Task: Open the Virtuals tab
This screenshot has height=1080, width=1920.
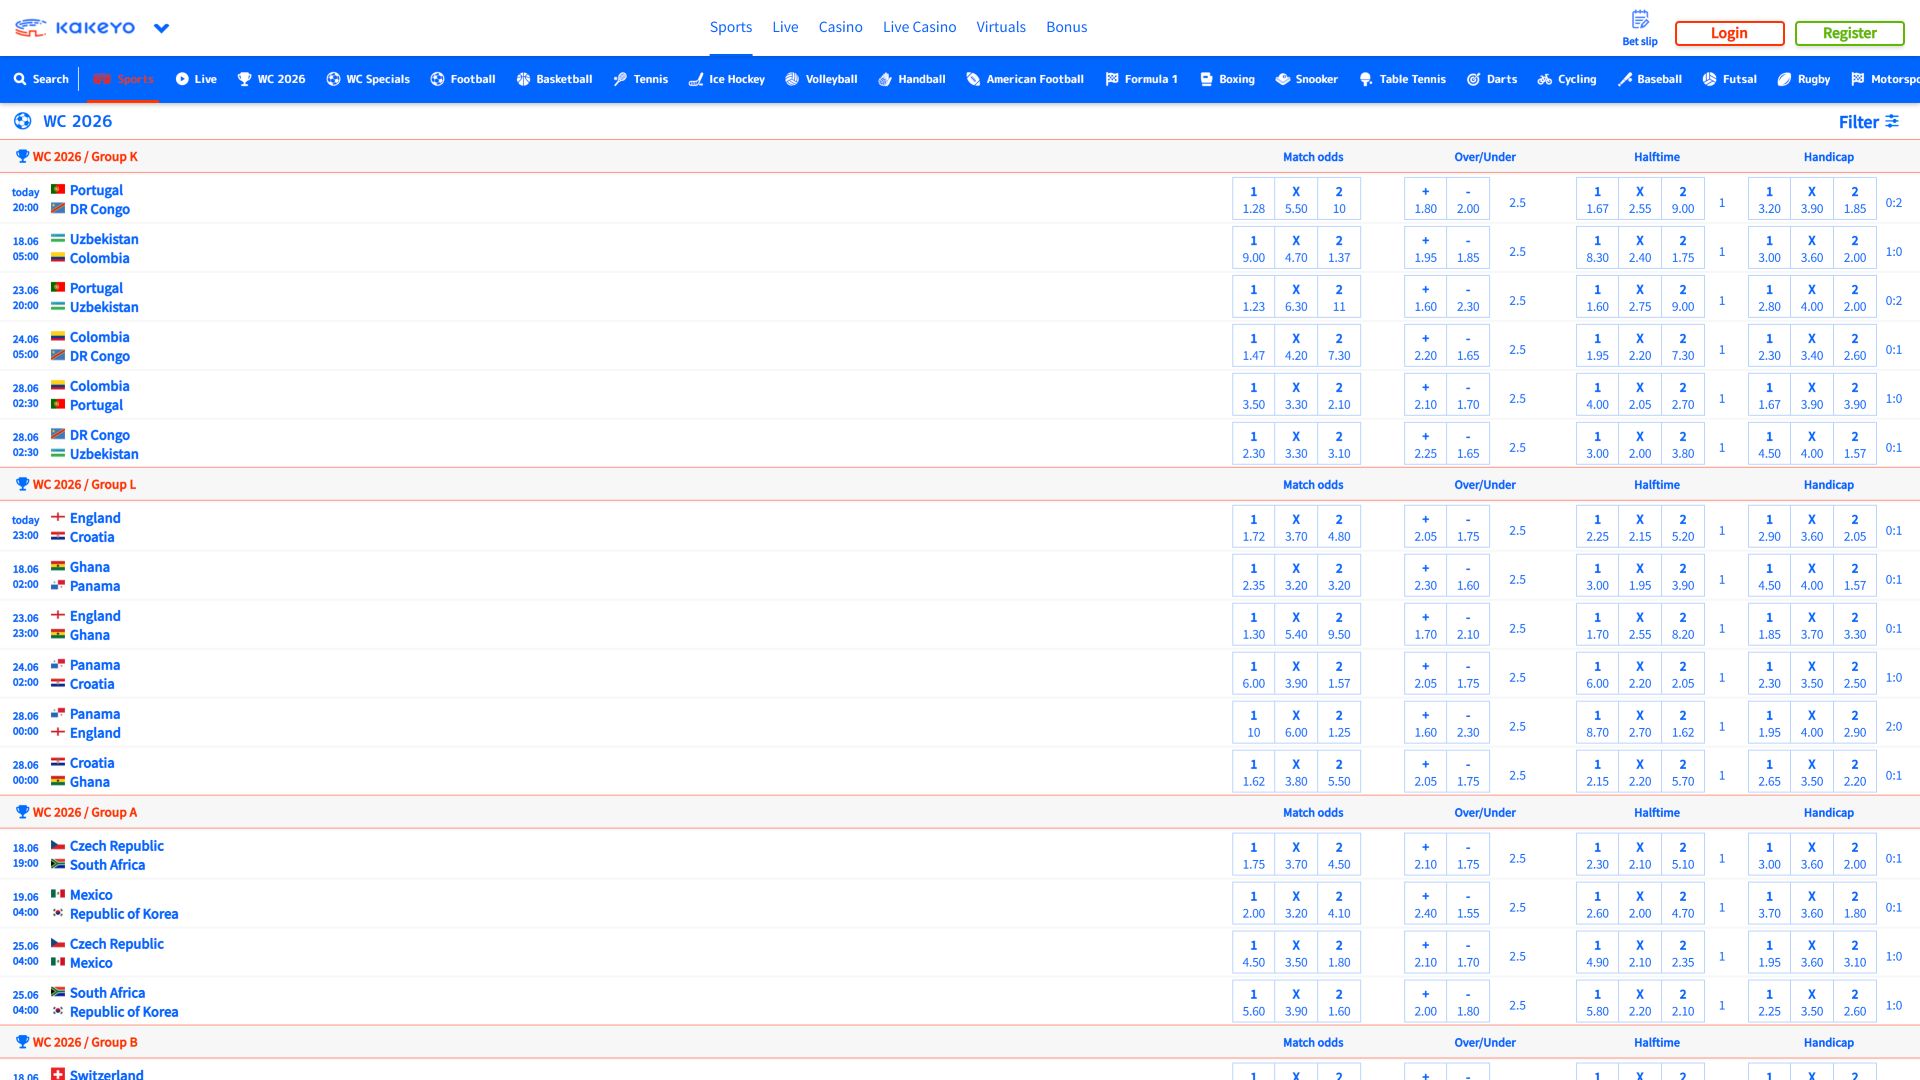Action: [1001, 27]
